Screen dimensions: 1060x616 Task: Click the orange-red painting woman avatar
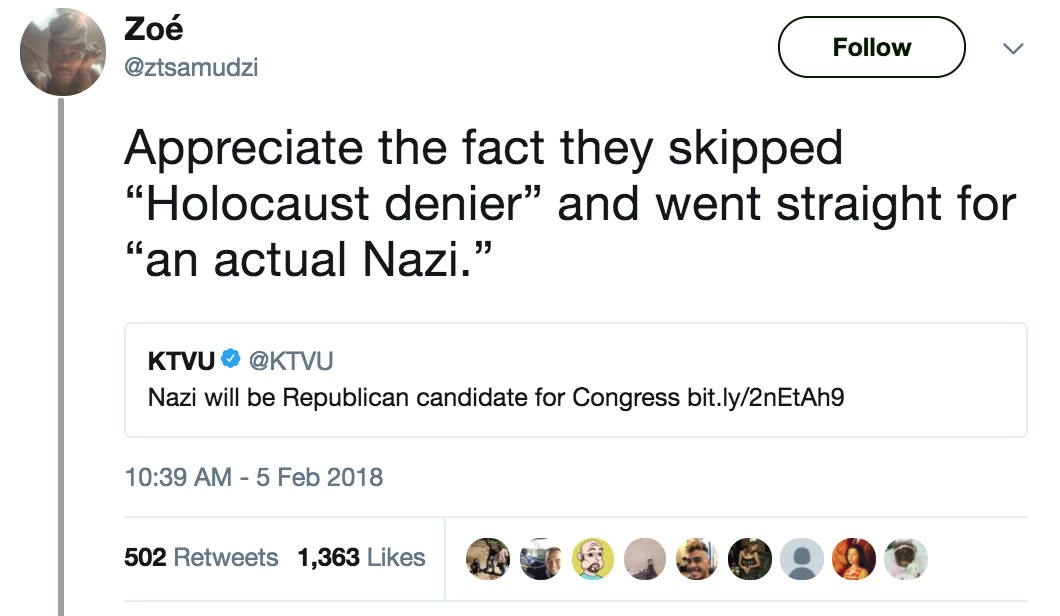tap(854, 558)
